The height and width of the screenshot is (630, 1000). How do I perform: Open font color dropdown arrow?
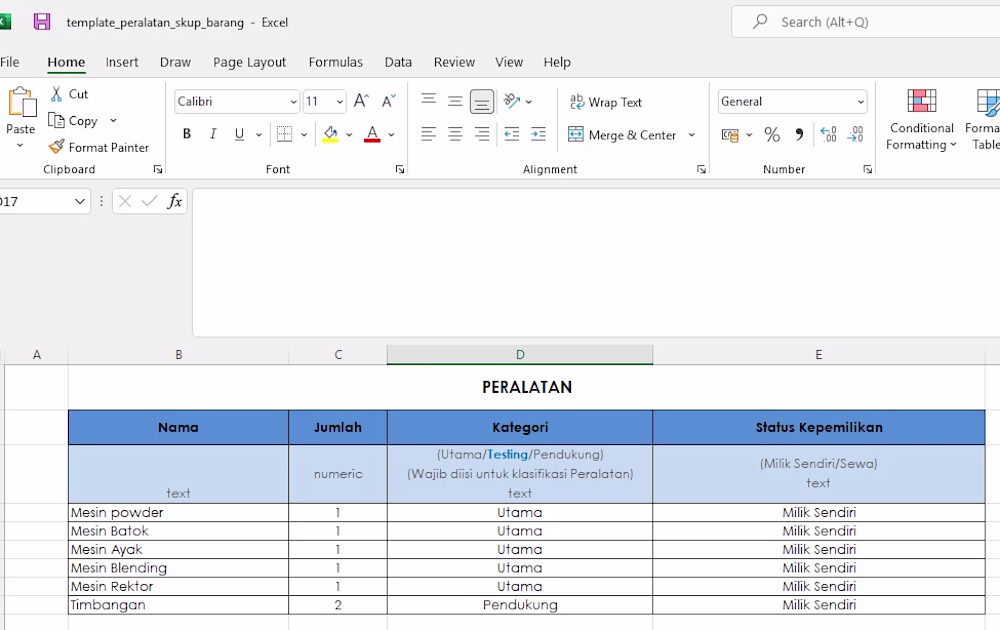point(391,135)
